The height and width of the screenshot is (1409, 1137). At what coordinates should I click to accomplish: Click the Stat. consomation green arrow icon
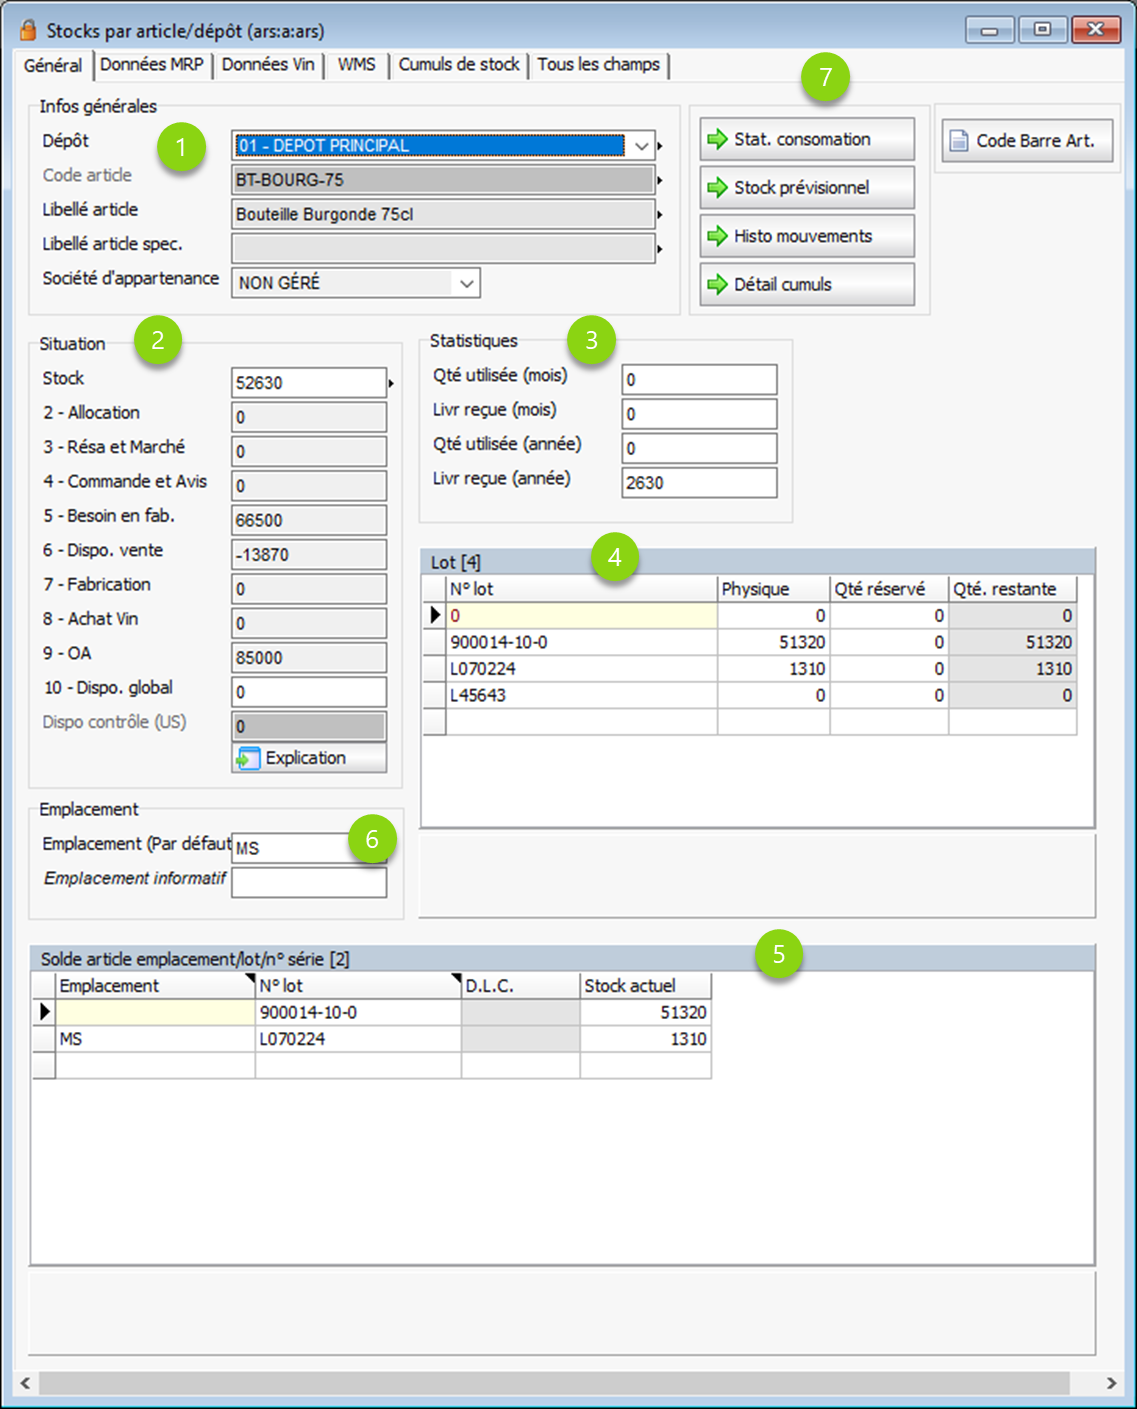pos(717,140)
